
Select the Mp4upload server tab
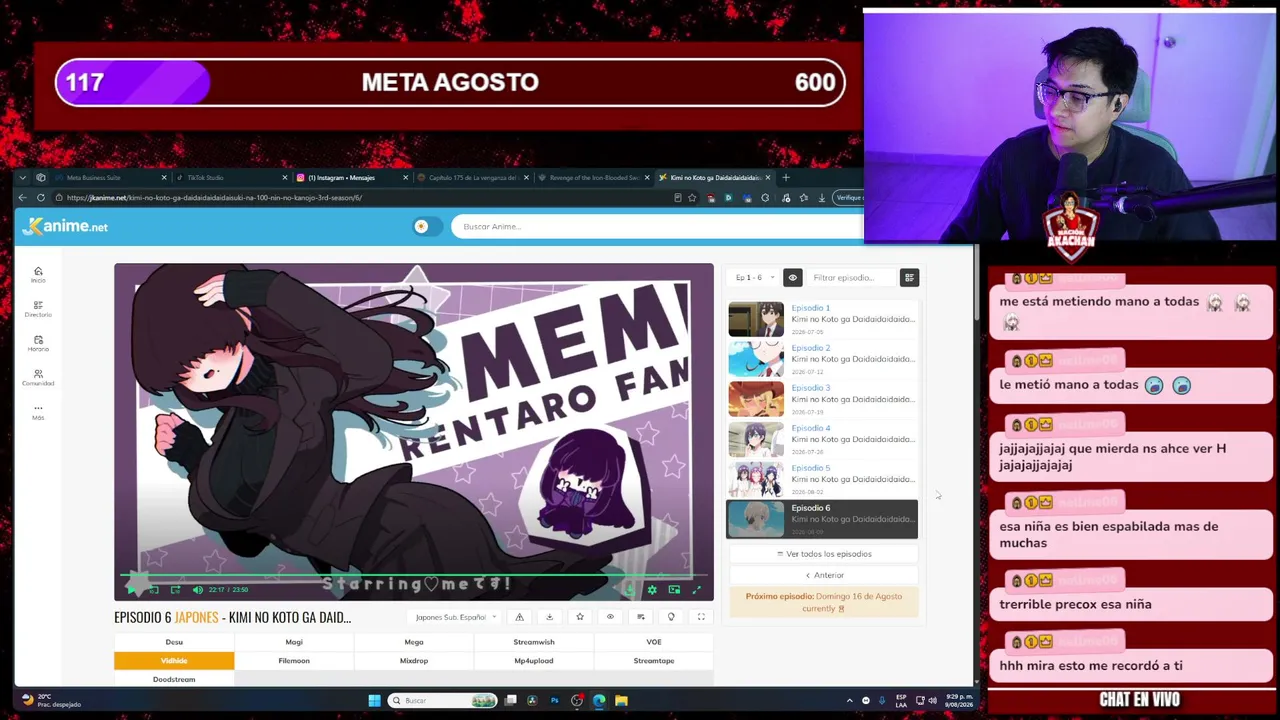pos(534,660)
